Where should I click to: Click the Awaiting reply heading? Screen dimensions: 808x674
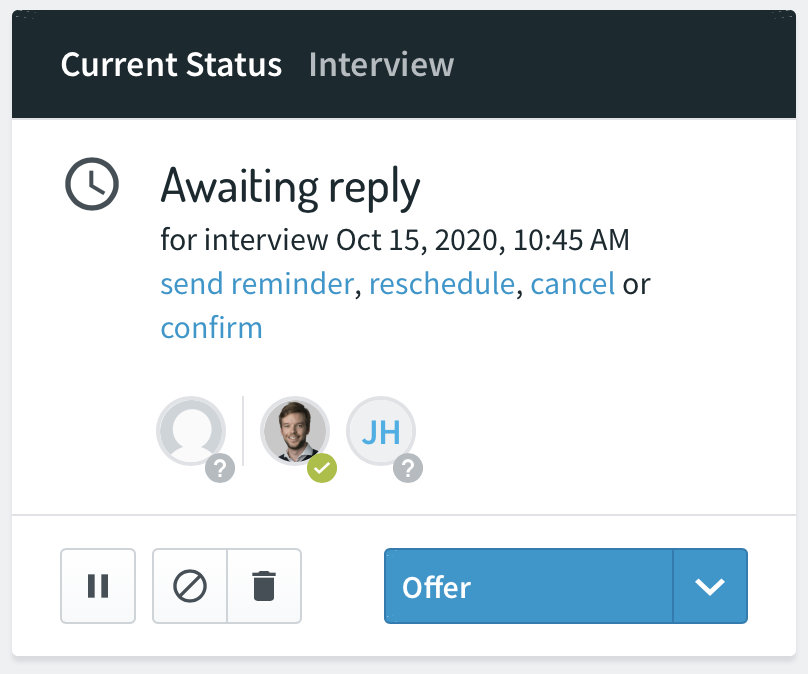tap(291, 188)
